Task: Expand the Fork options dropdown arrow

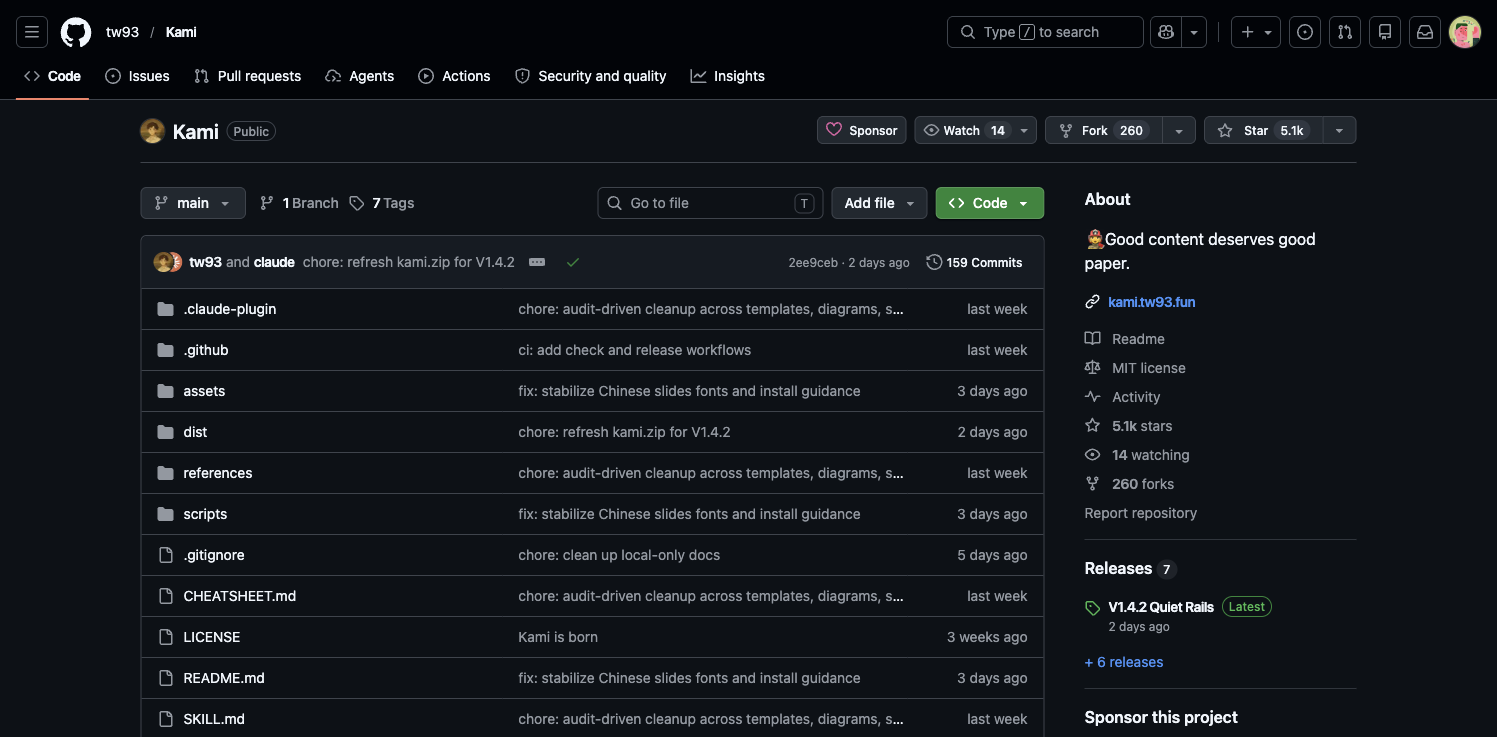Action: (1179, 131)
